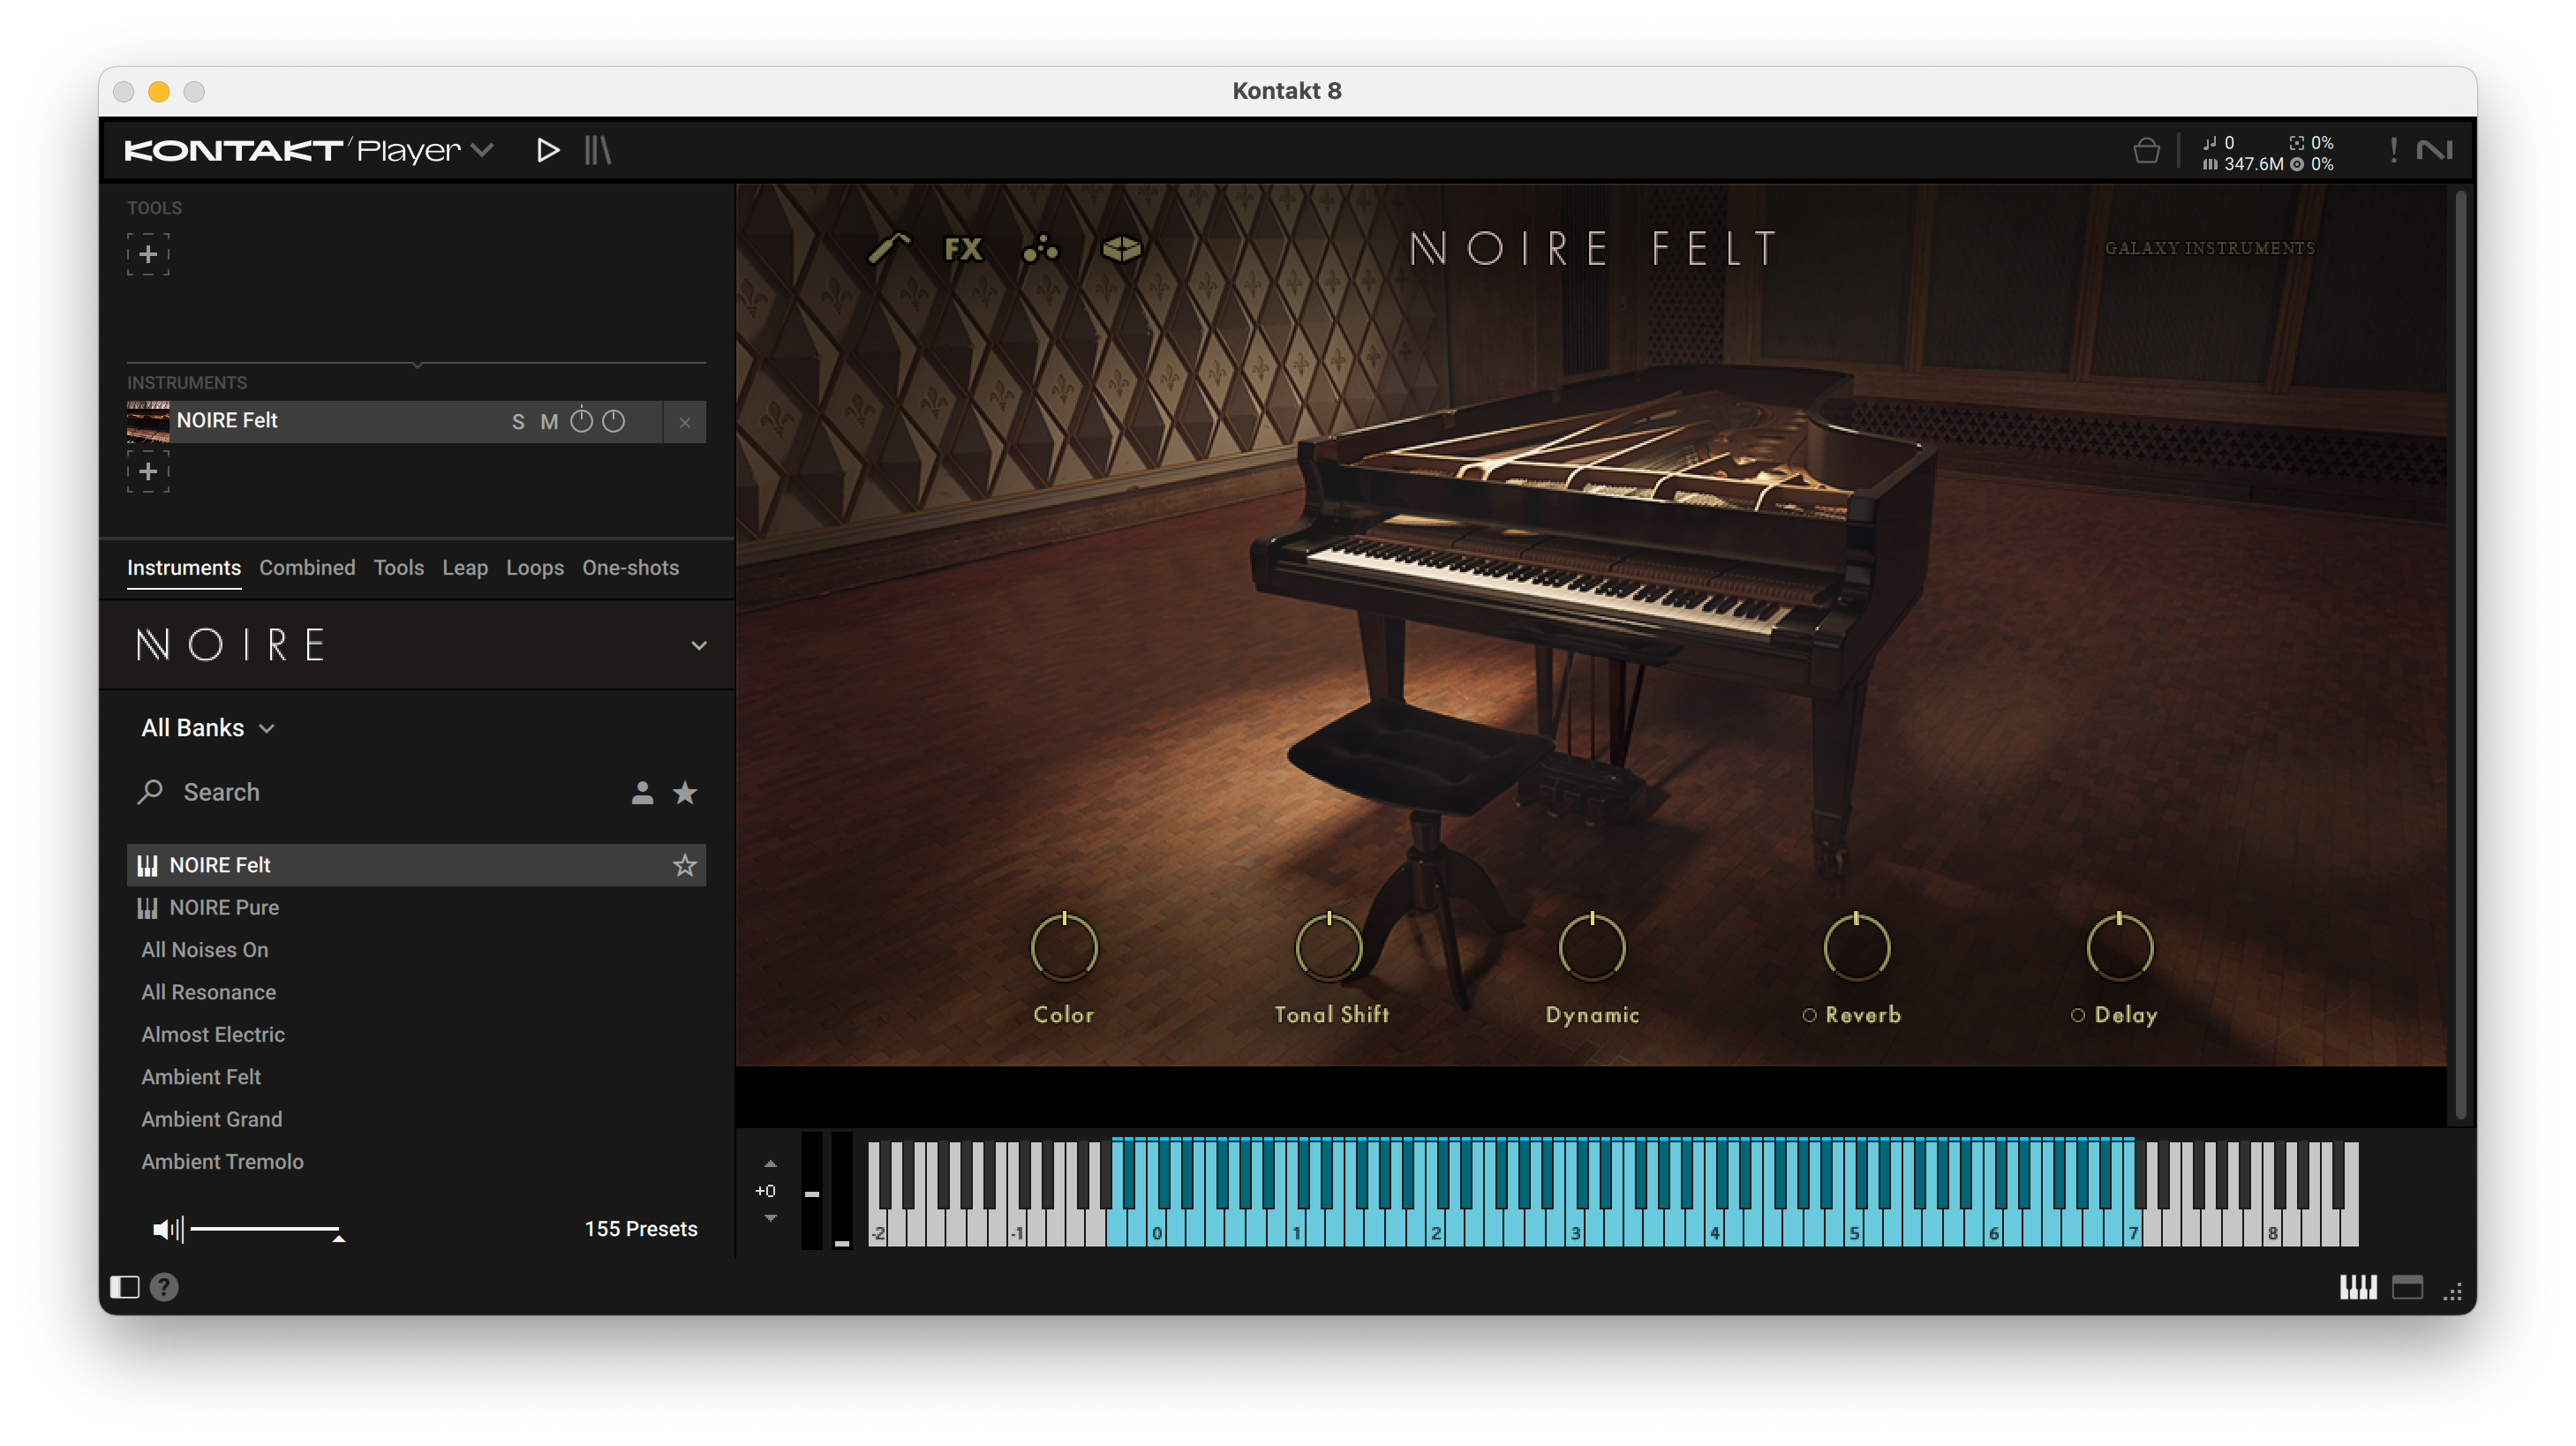Screen dimensions: 2576x1446
Task: Open the library browser (stacked lines icon)
Action: [597, 149]
